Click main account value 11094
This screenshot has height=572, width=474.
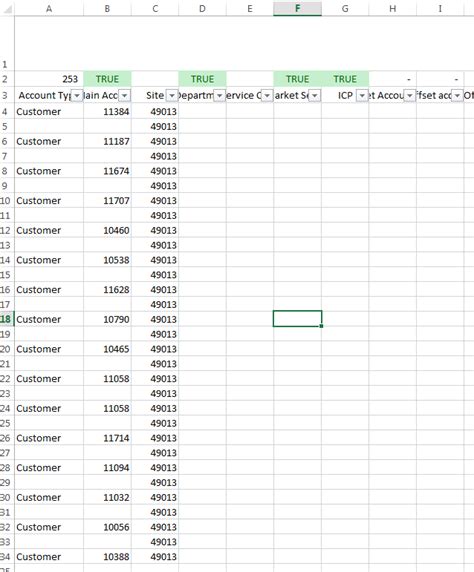pyautogui.click(x=116, y=468)
